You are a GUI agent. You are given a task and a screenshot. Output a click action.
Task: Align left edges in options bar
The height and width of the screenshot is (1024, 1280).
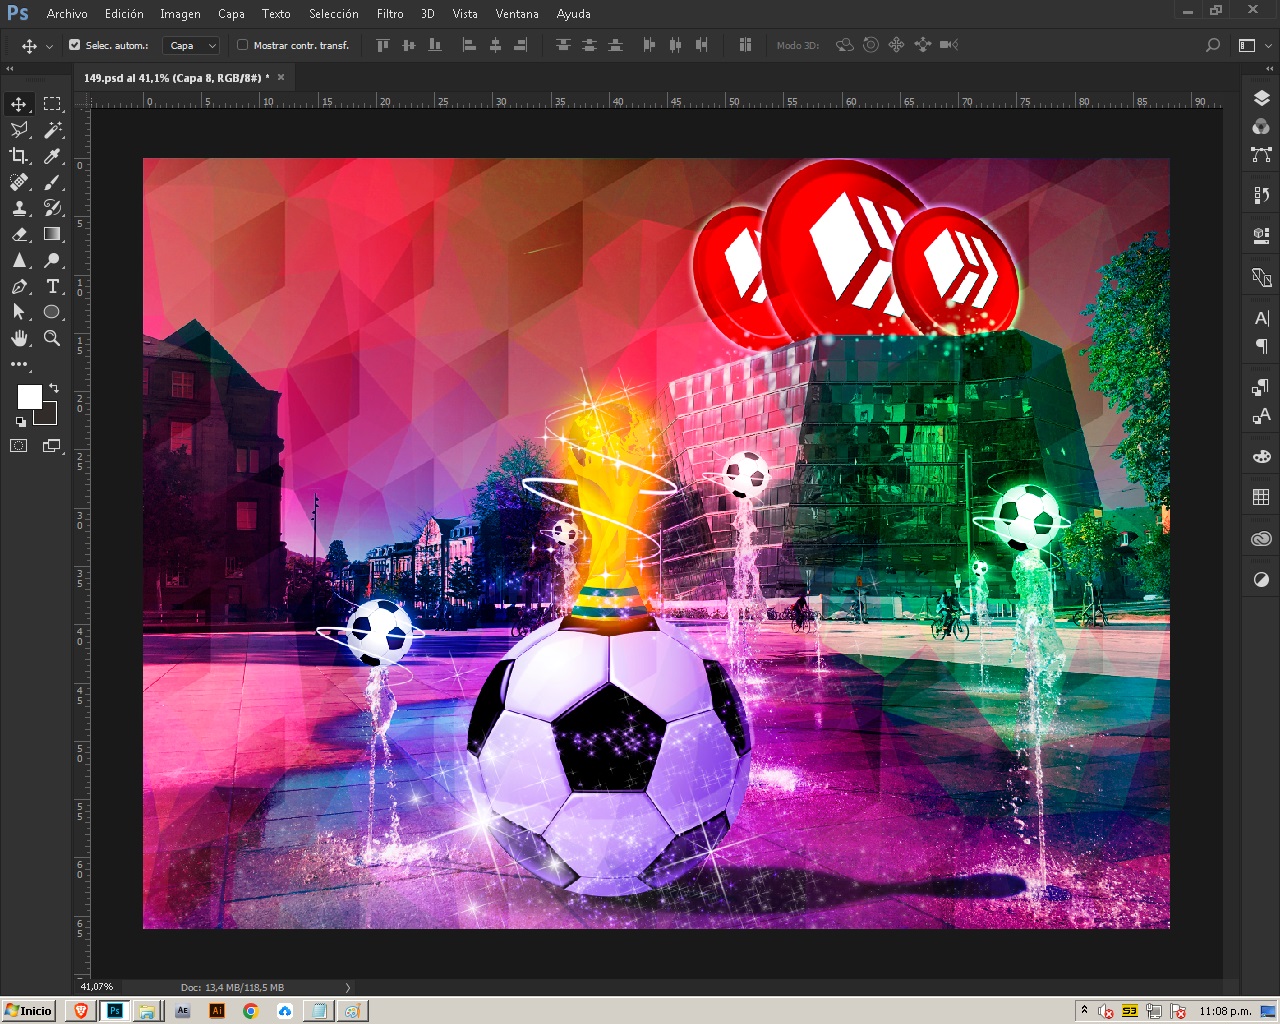click(x=469, y=45)
